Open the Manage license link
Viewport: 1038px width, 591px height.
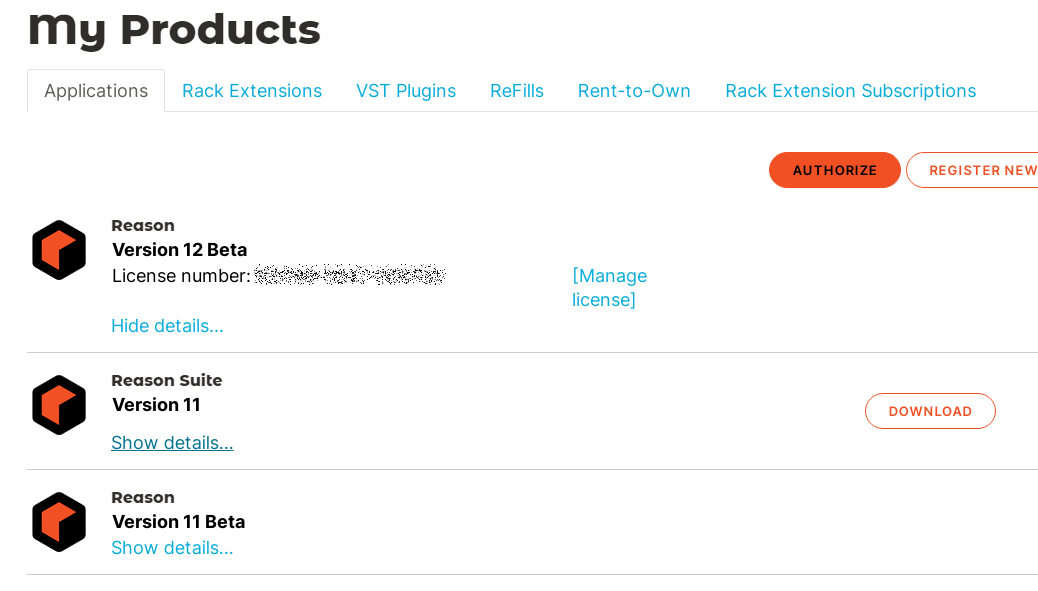pyautogui.click(x=609, y=288)
